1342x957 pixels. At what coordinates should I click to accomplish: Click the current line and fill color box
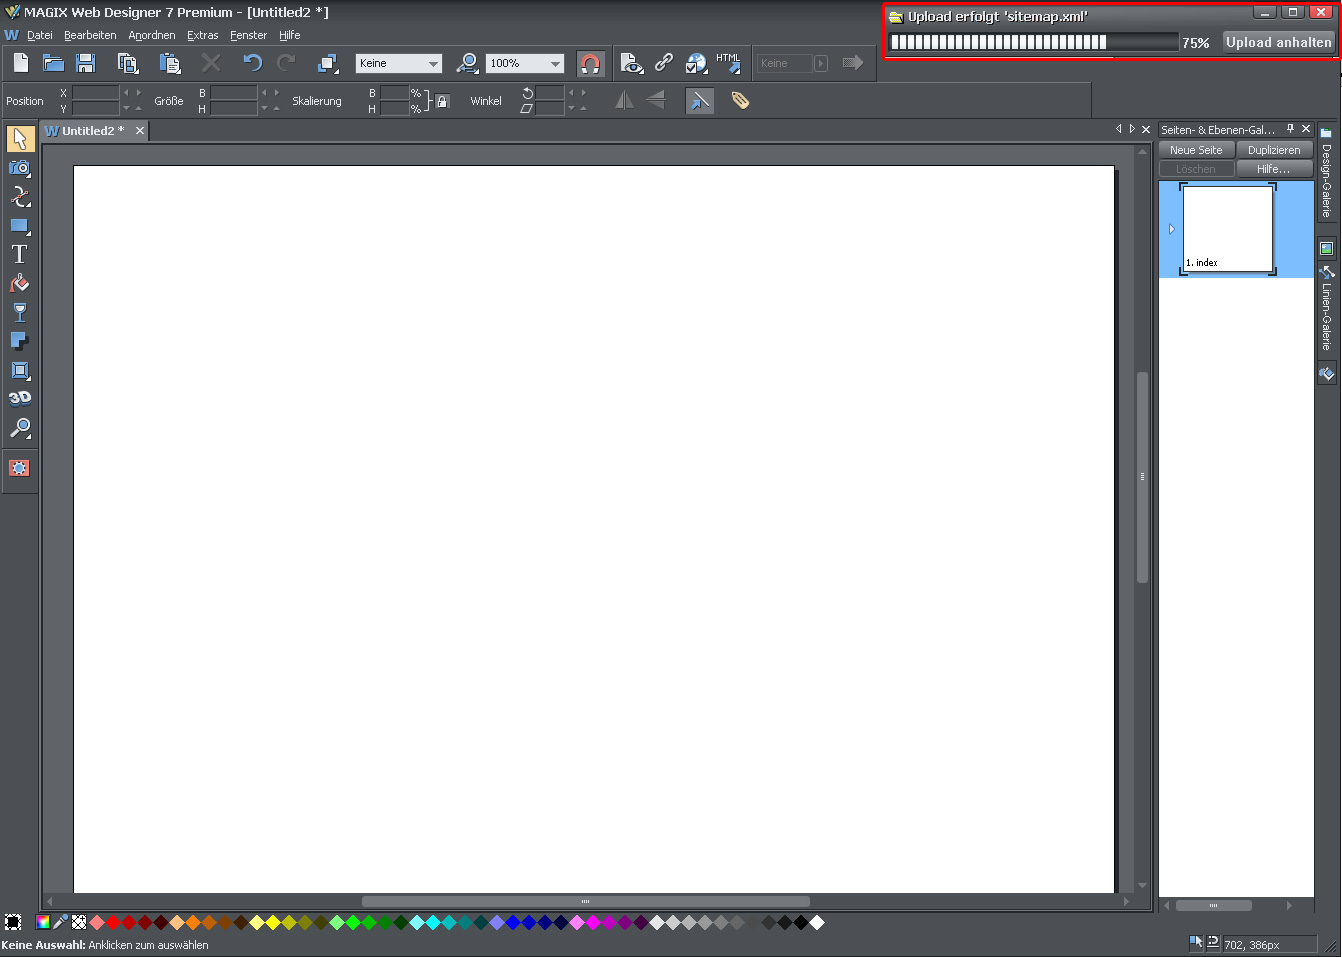click(13, 922)
